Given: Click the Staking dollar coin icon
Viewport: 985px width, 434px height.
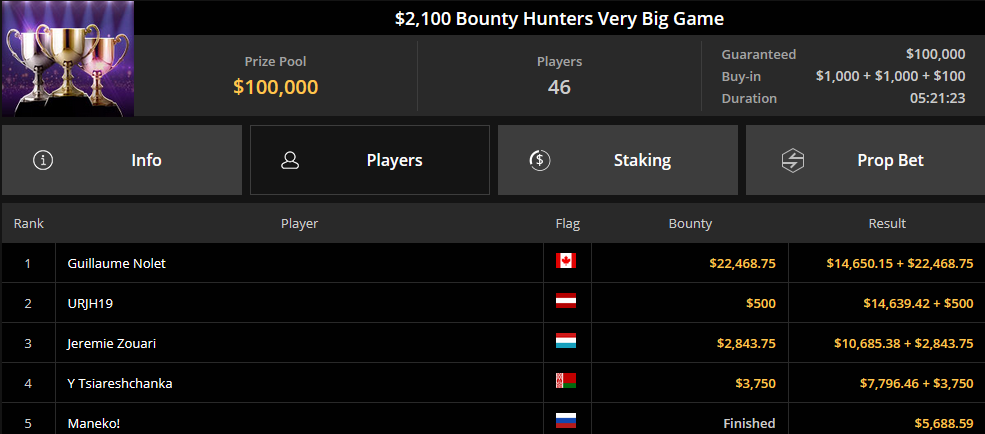Looking at the screenshot, I should point(540,160).
